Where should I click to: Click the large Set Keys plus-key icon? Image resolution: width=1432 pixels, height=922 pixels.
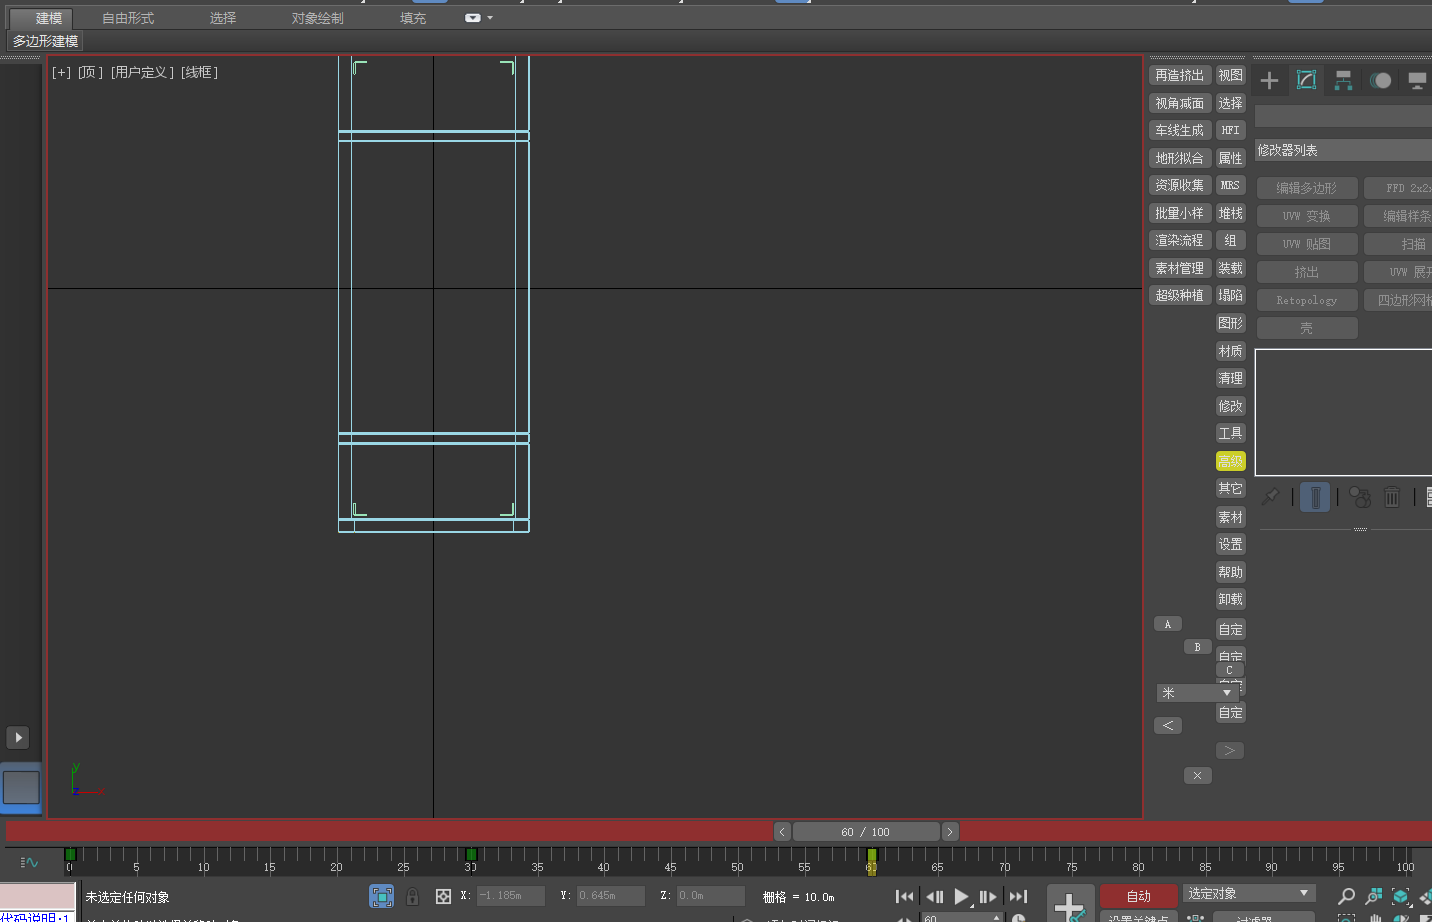tap(1069, 904)
